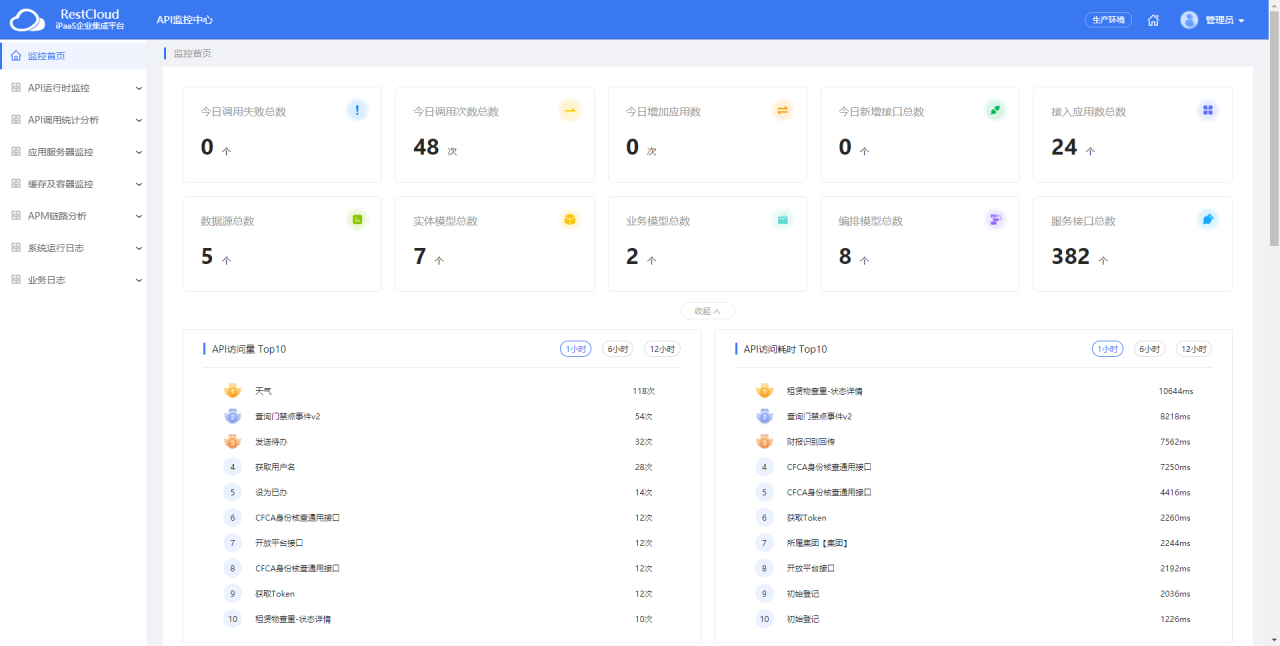Select 1小时 in API访问量 Top10 panel

pyautogui.click(x=575, y=349)
